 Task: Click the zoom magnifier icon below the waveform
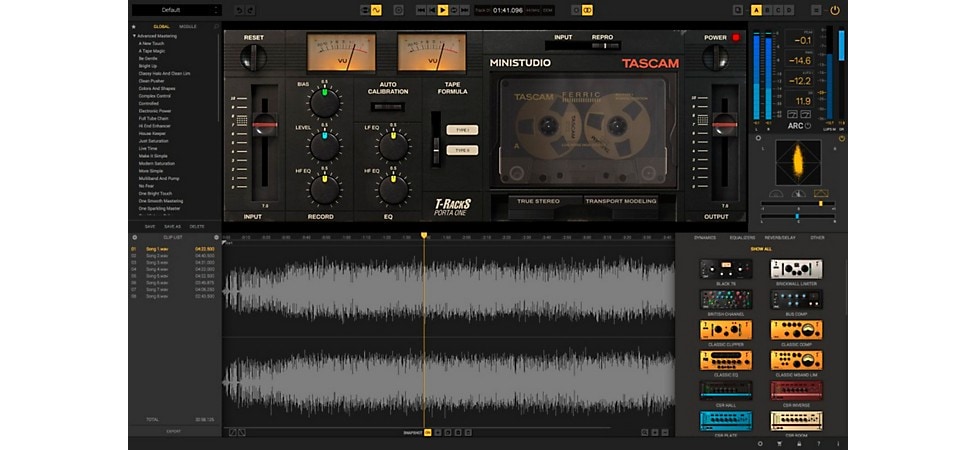coord(645,432)
